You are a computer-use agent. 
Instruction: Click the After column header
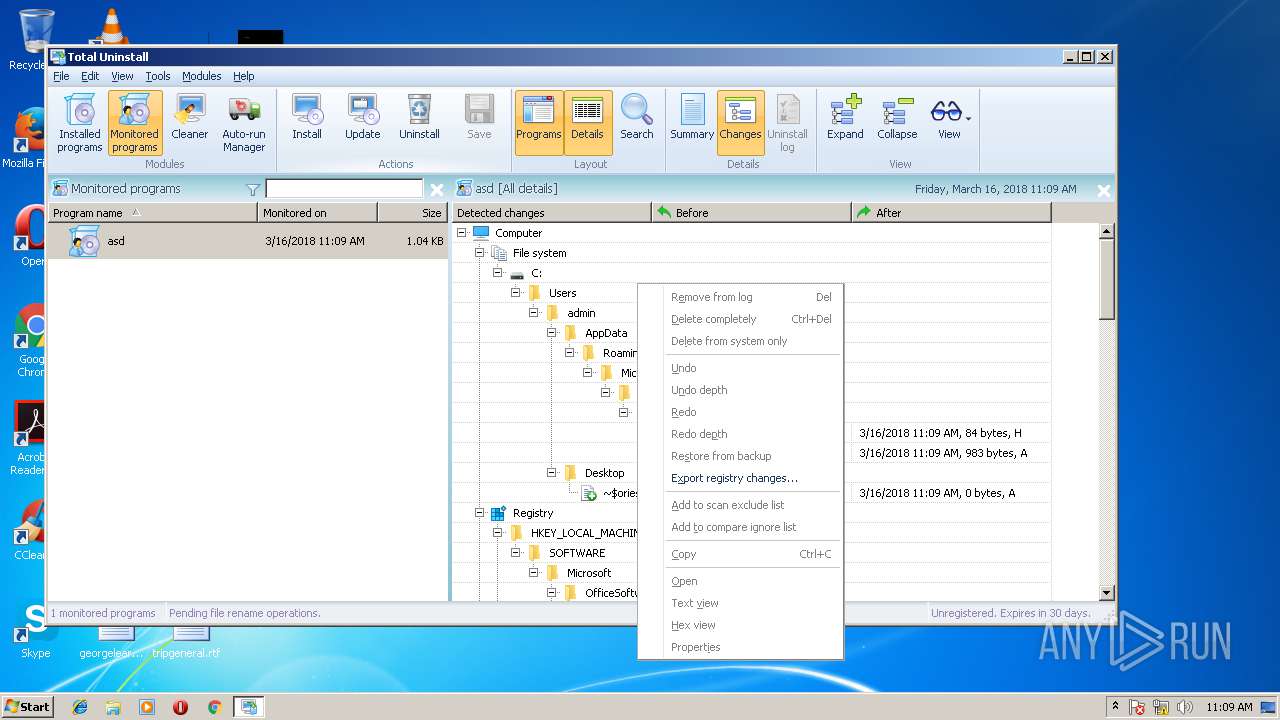951,213
